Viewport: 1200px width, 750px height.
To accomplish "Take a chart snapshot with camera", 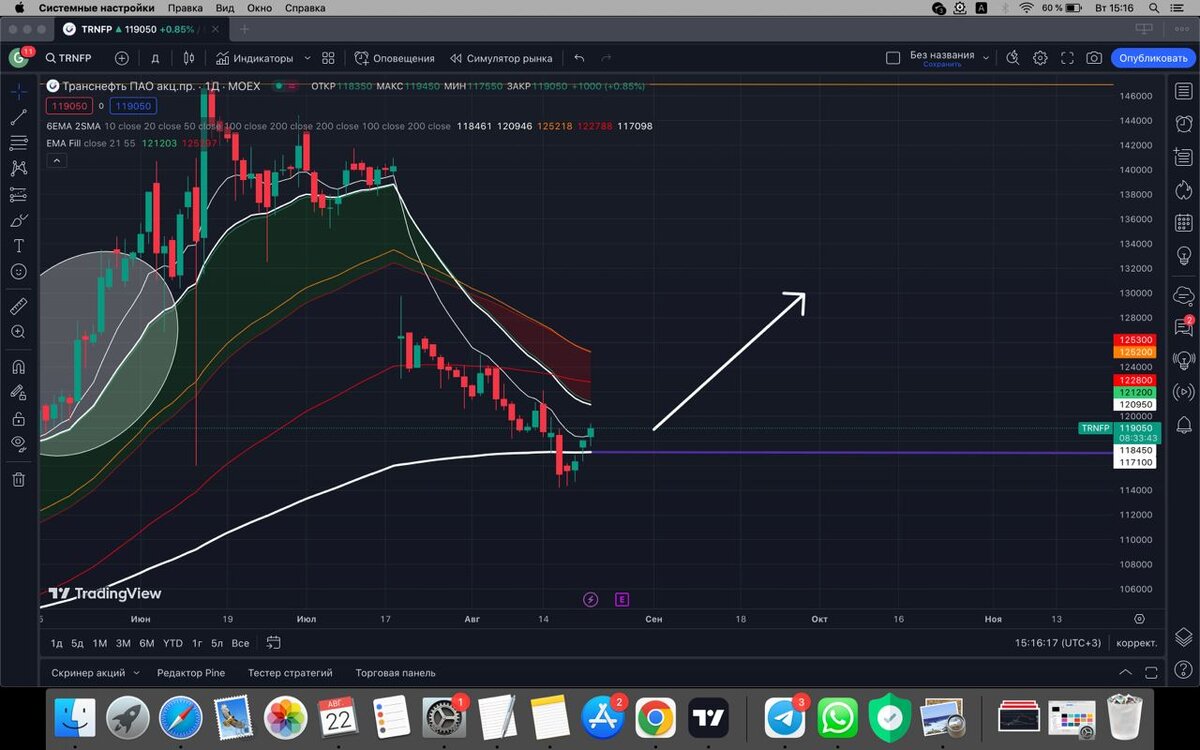I will 1094,58.
